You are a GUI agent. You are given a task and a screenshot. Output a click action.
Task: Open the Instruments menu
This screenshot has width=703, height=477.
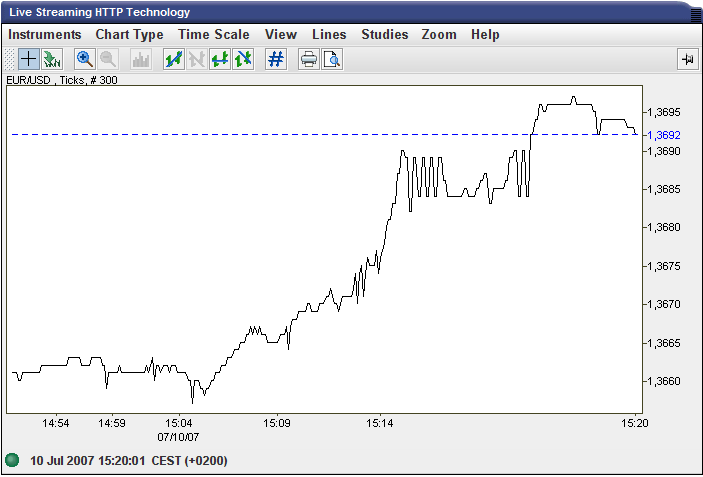click(45, 34)
